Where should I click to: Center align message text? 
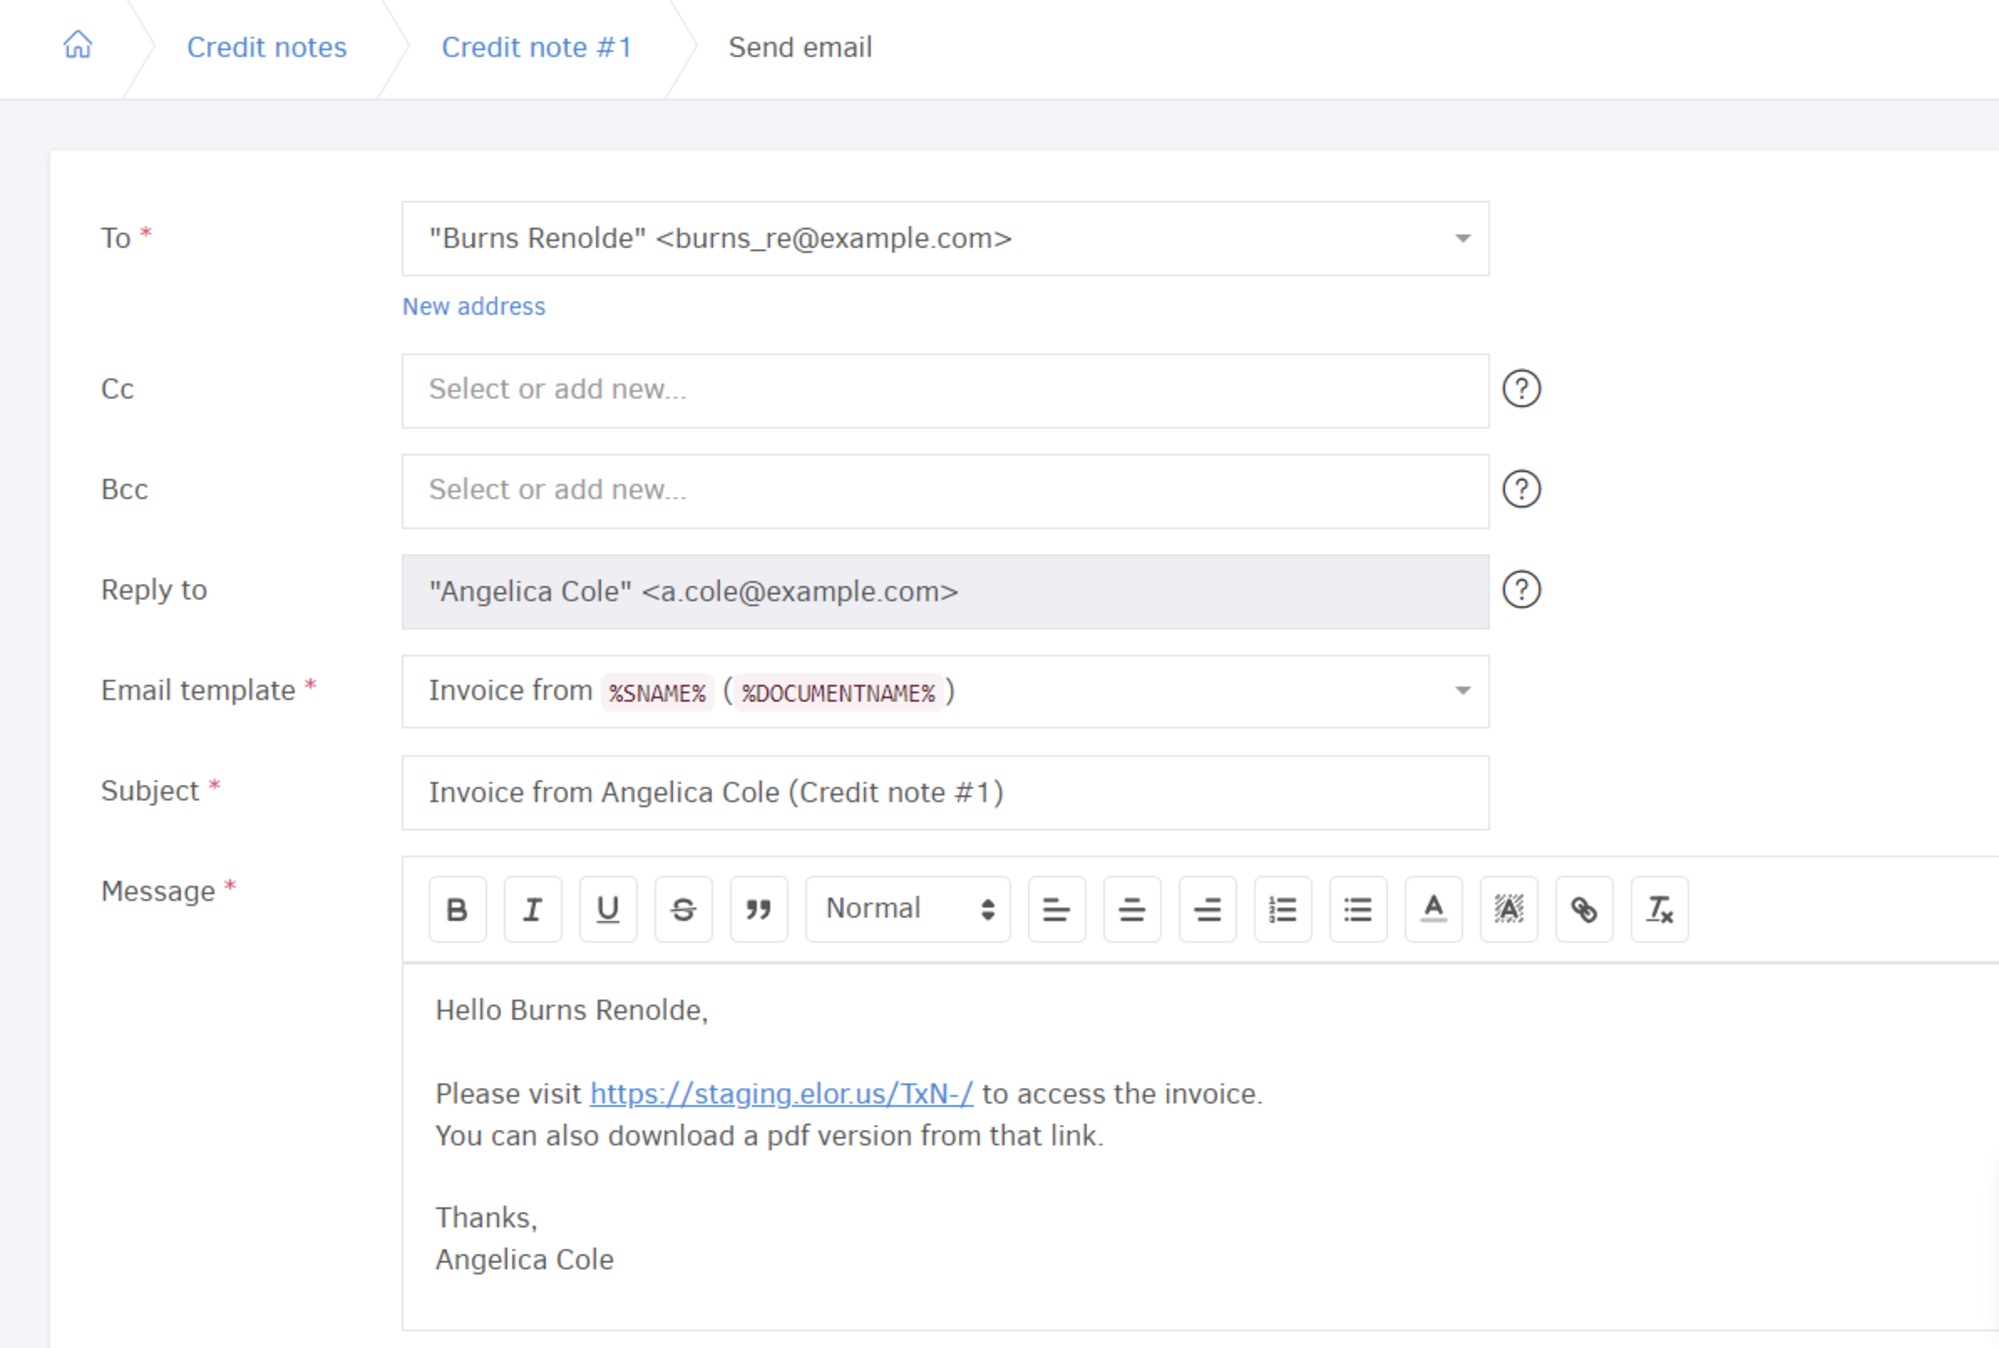[1132, 909]
